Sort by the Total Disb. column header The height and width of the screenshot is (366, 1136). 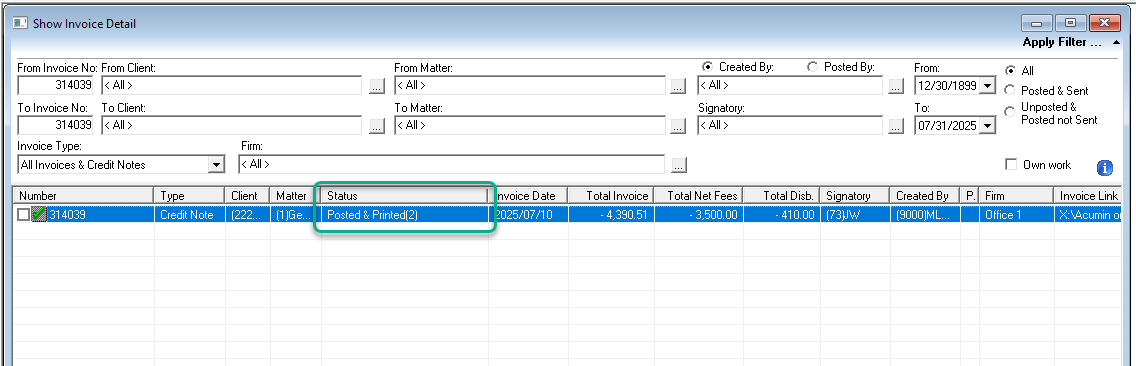click(781, 196)
